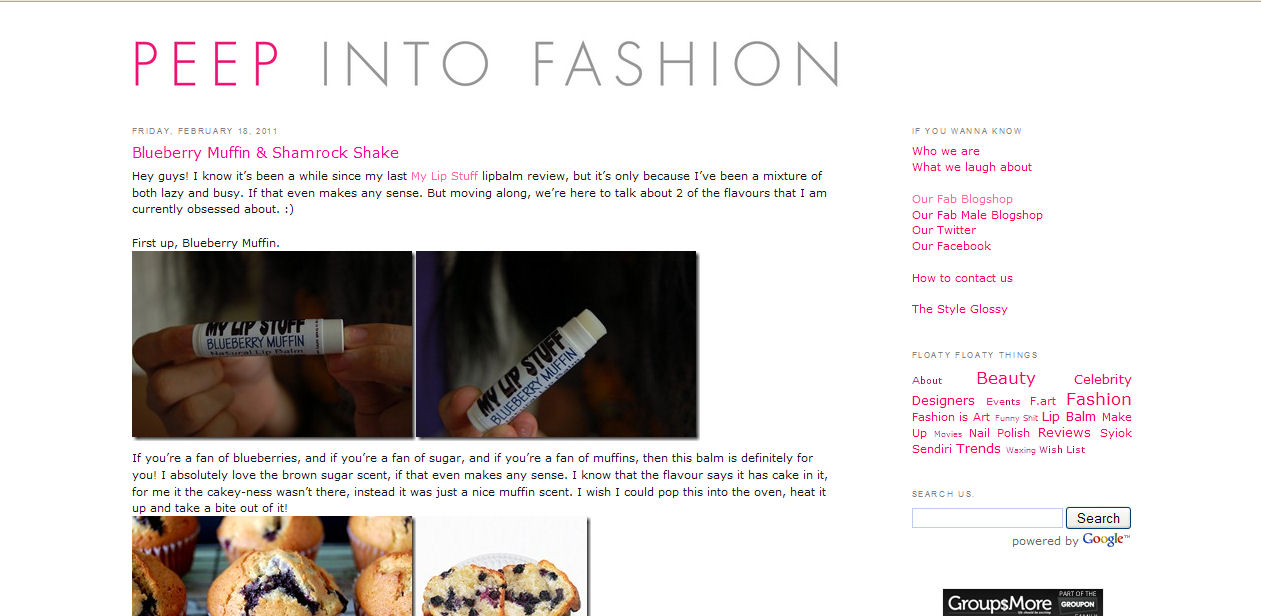
Task: Open Blueberry Muffin & Shamrock Shake post title
Action: (265, 153)
